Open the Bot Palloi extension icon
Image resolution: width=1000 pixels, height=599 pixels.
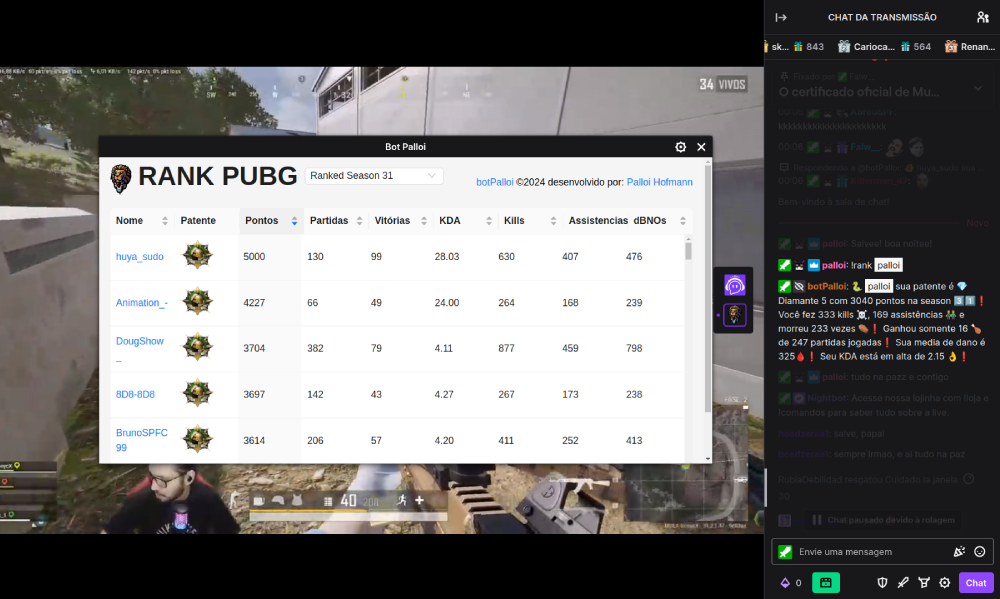pyautogui.click(x=735, y=314)
